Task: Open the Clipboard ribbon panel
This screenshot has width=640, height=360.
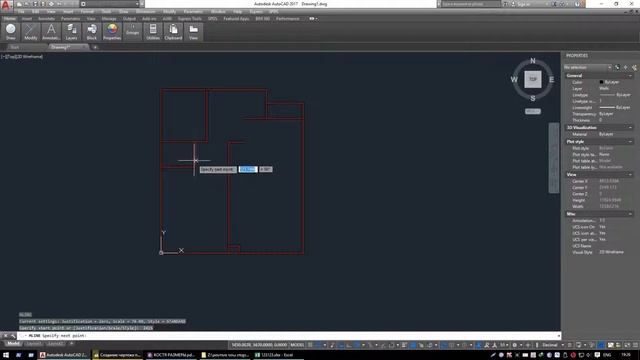Action: coord(173,32)
